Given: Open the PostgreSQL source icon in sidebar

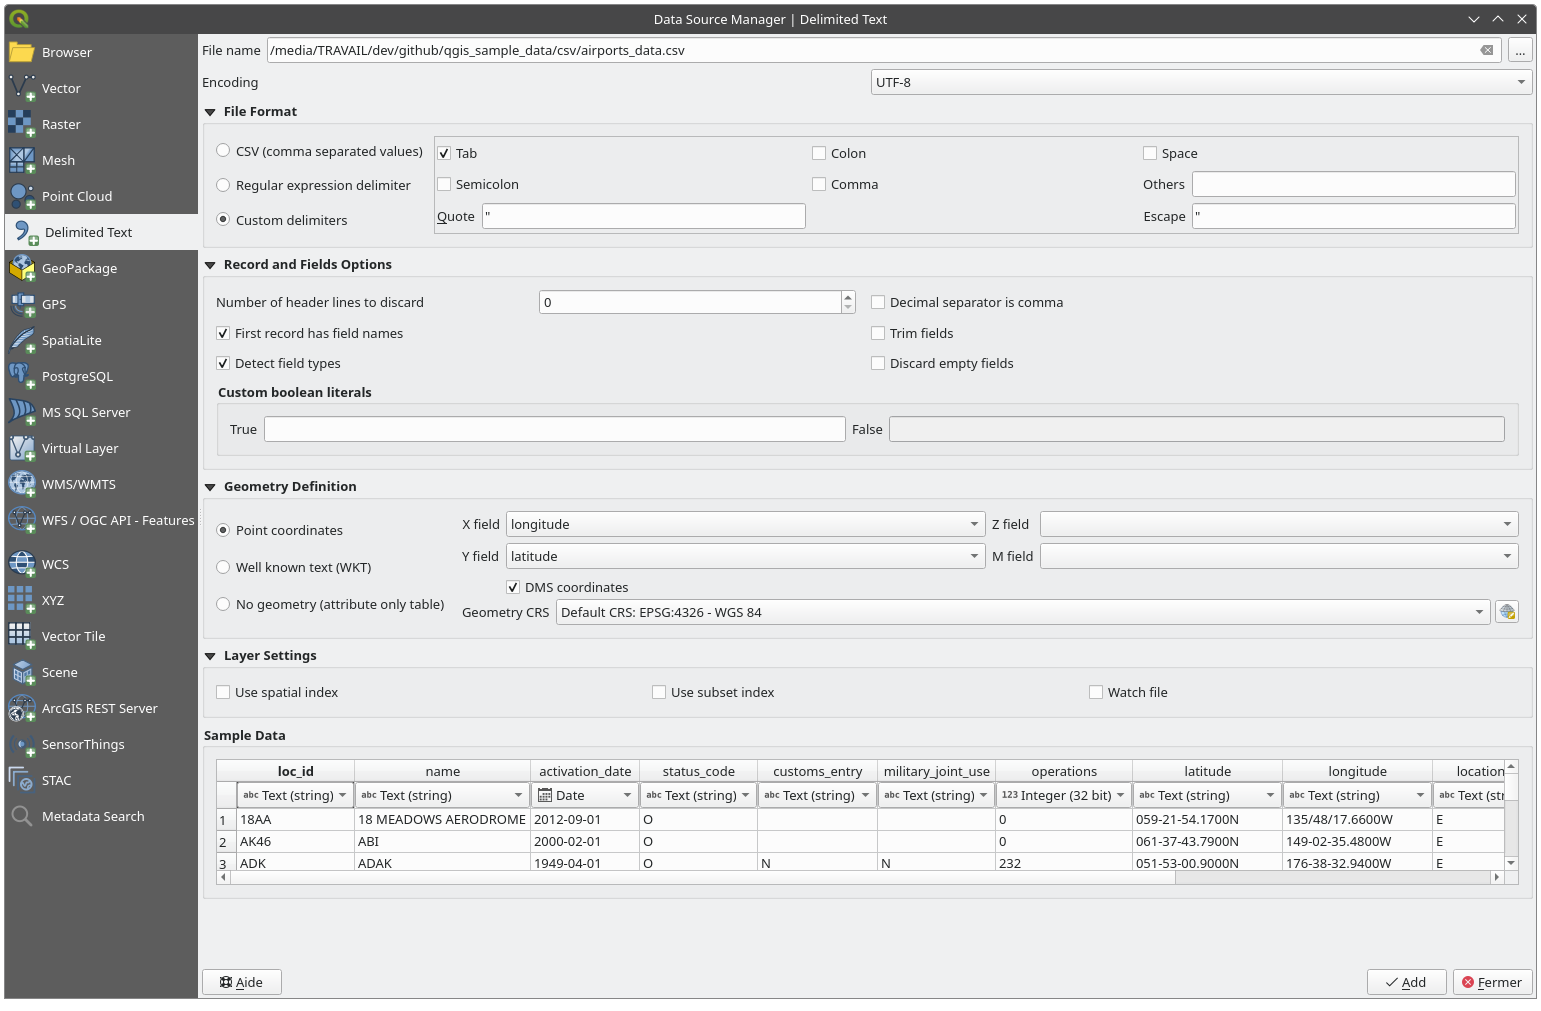Looking at the screenshot, I should pos(21,376).
